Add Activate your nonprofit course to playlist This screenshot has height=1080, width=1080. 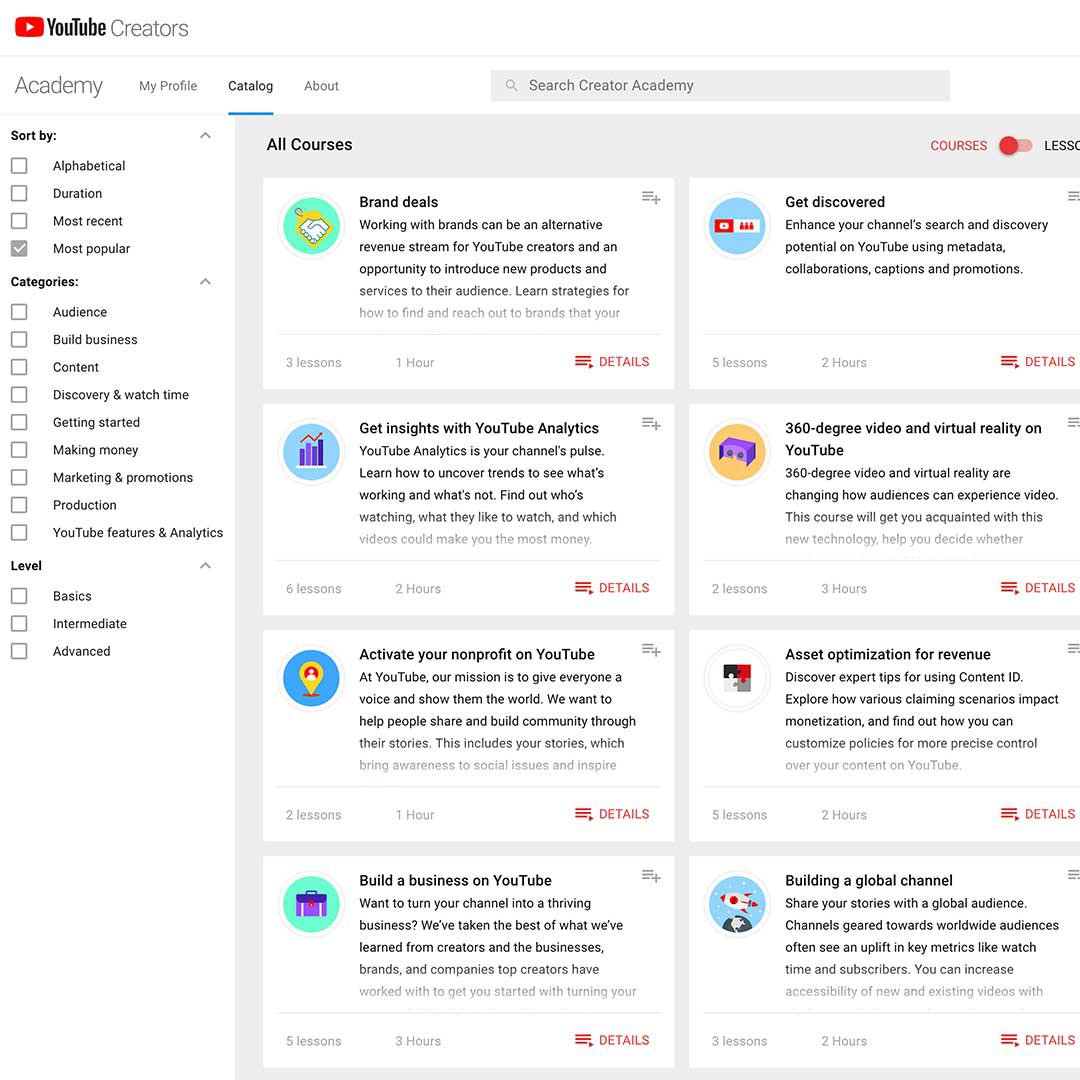pyautogui.click(x=651, y=650)
